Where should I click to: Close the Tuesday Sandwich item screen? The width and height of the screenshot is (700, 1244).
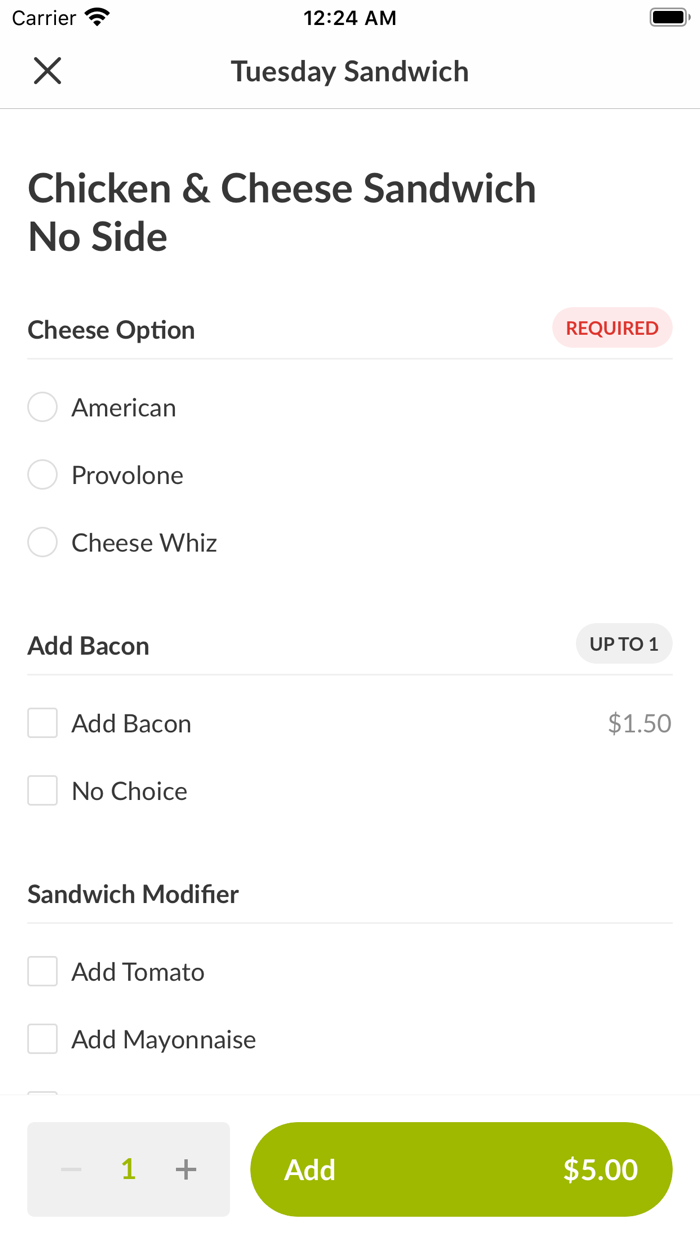click(x=47, y=71)
